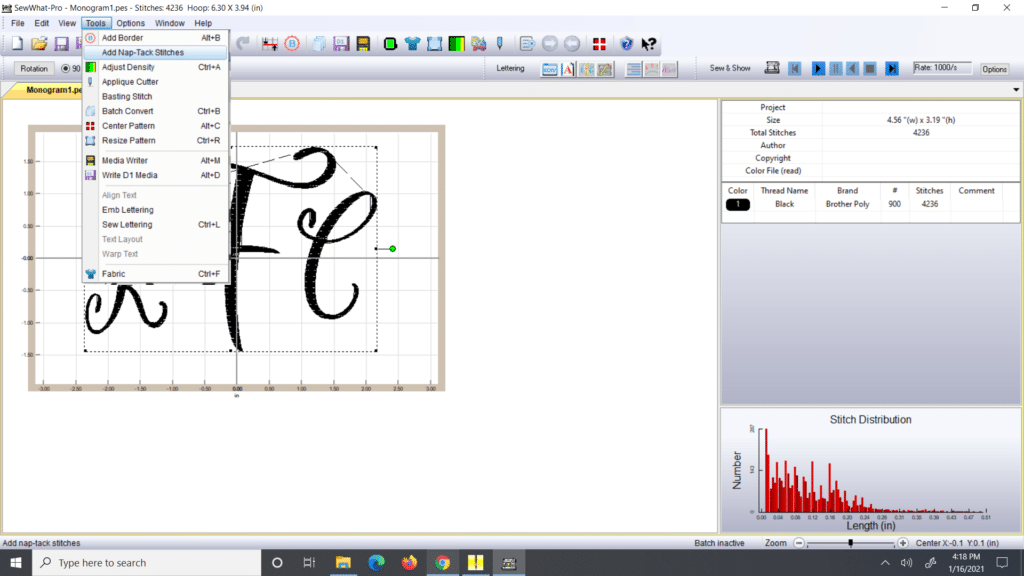Select Sew Lettering menu entry

(x=155, y=225)
